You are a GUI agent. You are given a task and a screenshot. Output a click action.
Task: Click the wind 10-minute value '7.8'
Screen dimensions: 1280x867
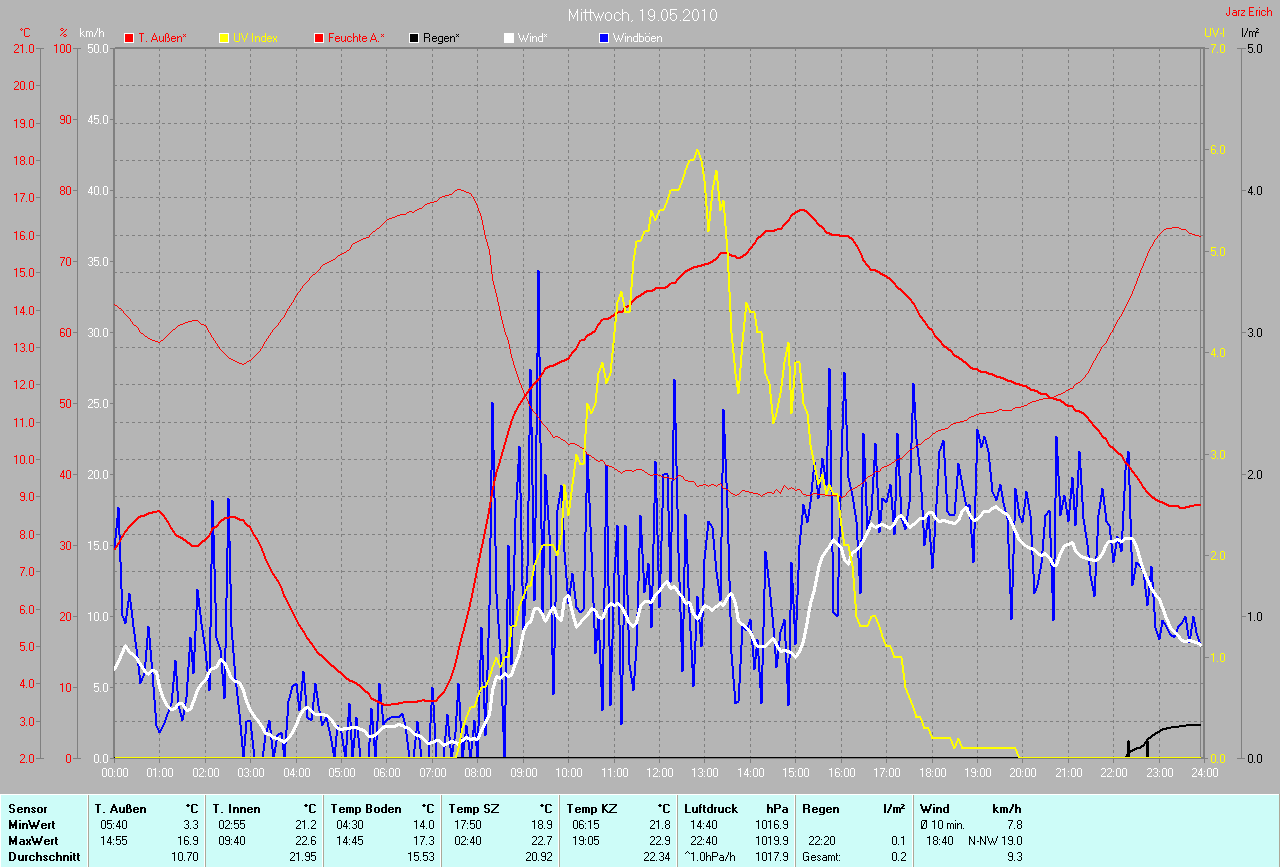[1014, 824]
